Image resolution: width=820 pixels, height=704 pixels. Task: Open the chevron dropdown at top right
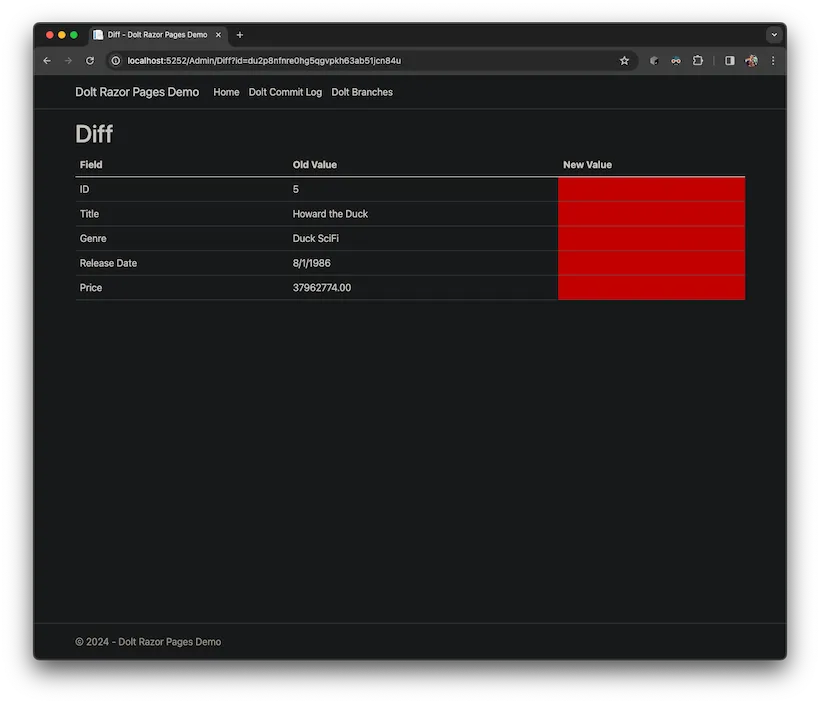tap(773, 34)
